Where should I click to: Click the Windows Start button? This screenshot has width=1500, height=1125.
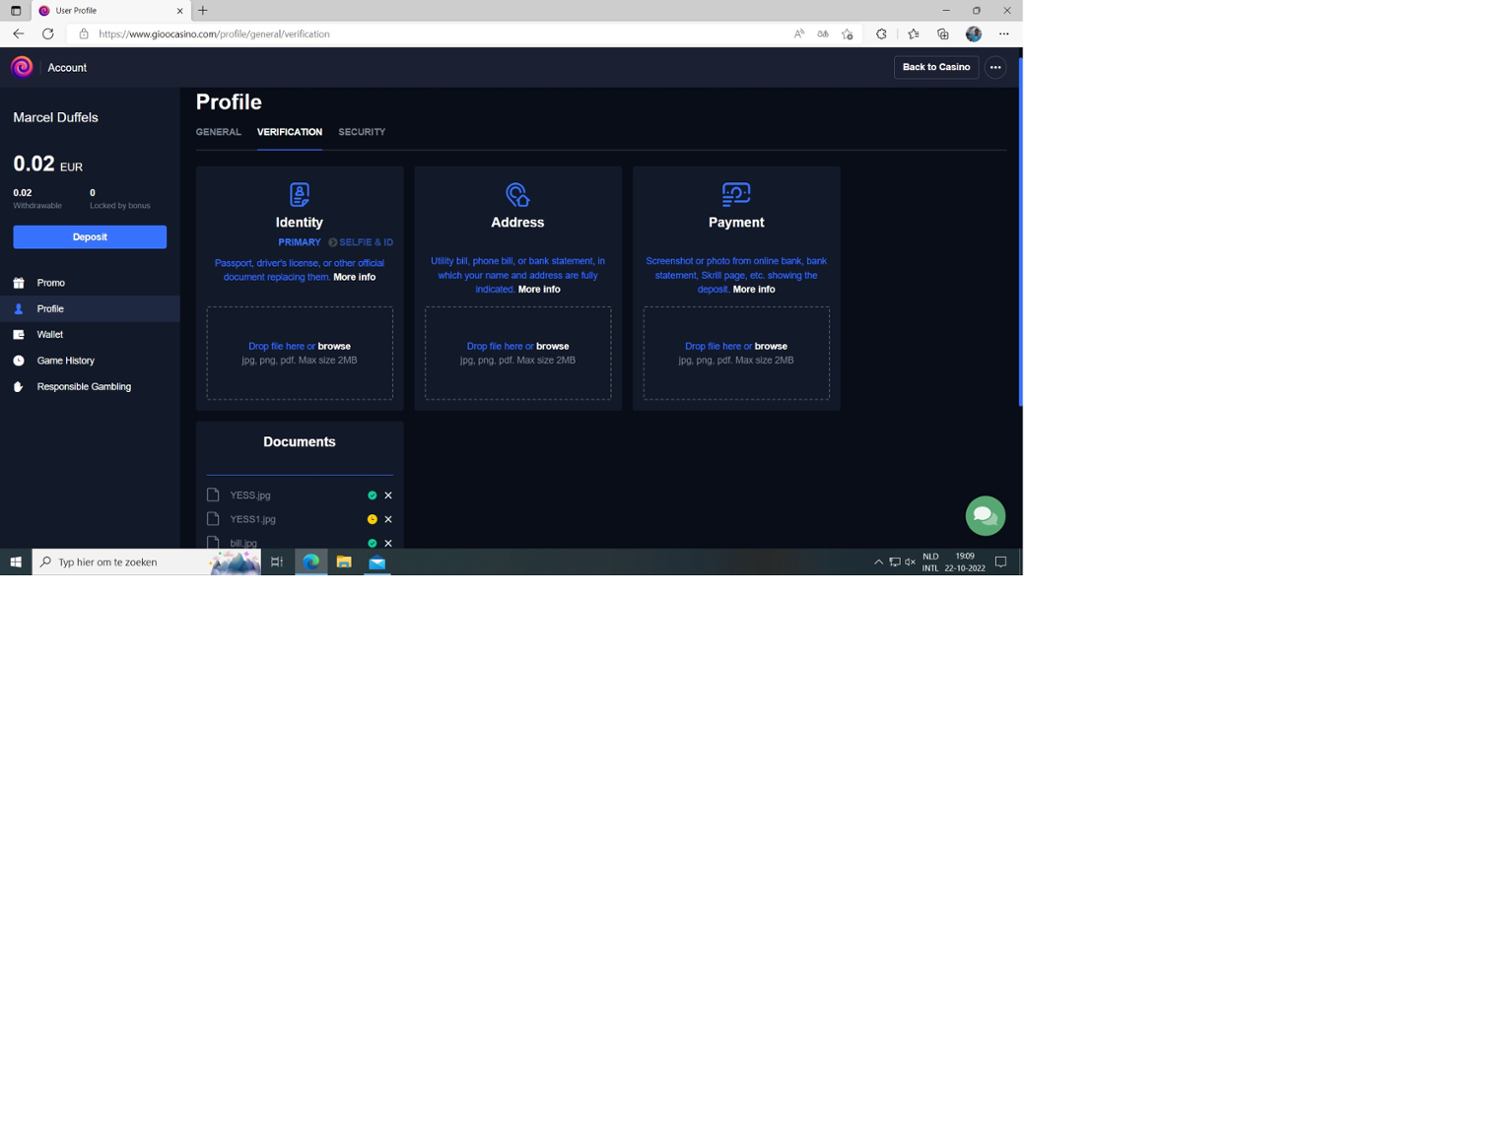[16, 563]
